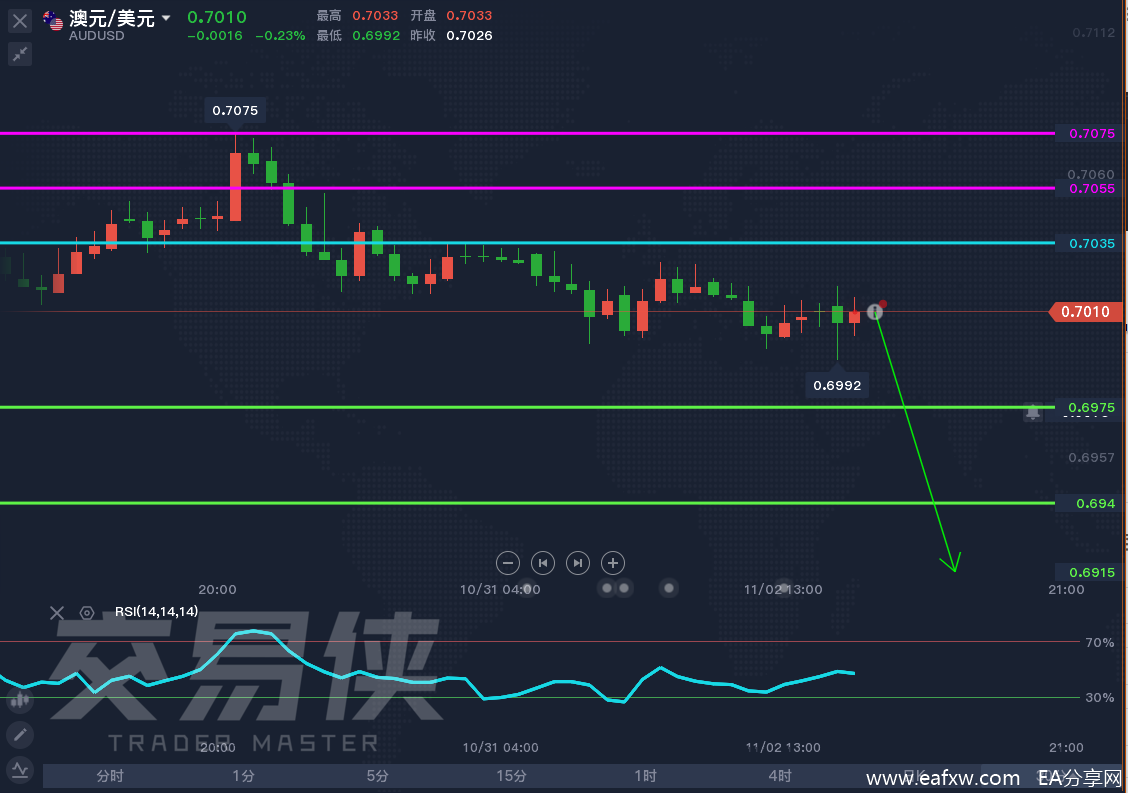Switch to the 4时 timeframe tab
The image size is (1128, 793).
pos(780,776)
